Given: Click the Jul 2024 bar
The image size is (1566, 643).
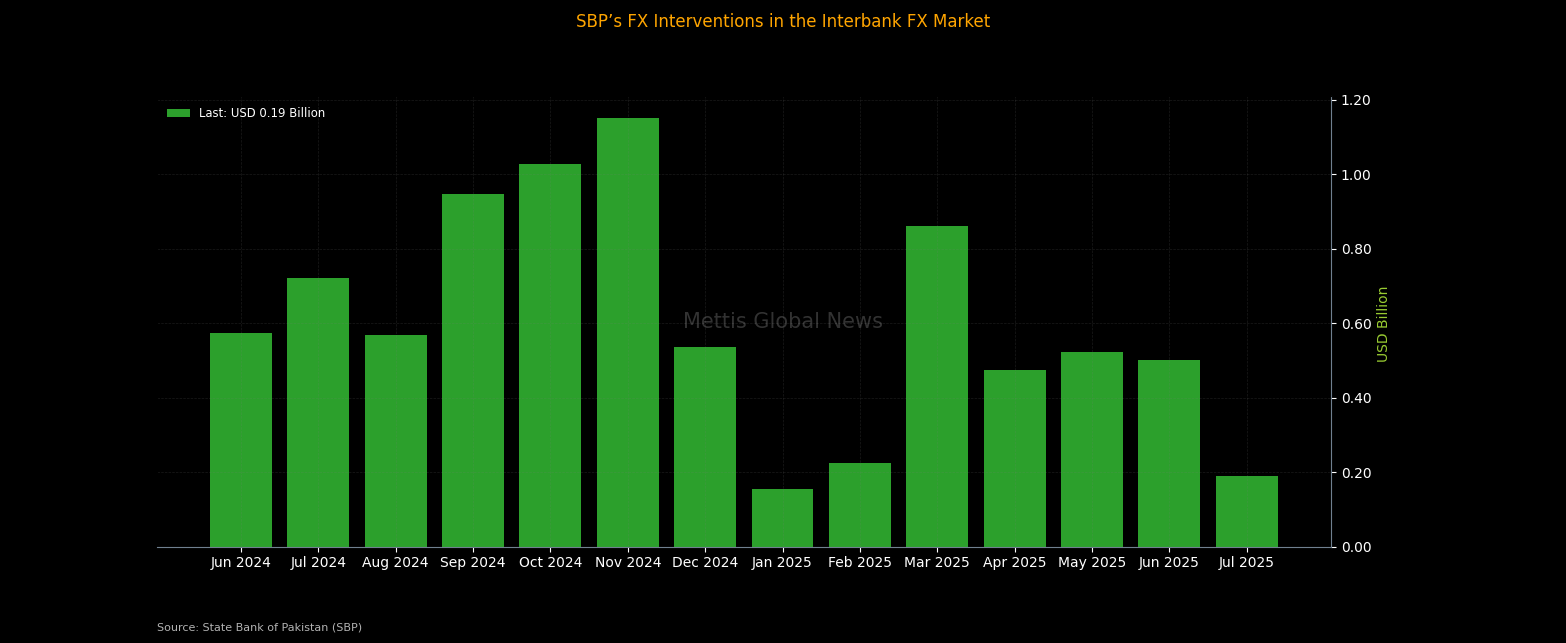Looking at the screenshot, I should click(x=318, y=412).
